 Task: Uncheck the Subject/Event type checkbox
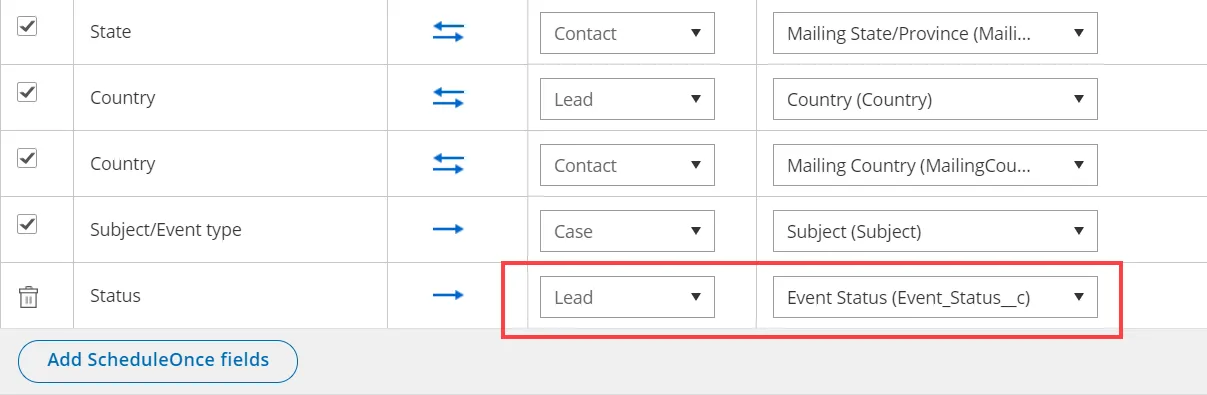[x=28, y=224]
